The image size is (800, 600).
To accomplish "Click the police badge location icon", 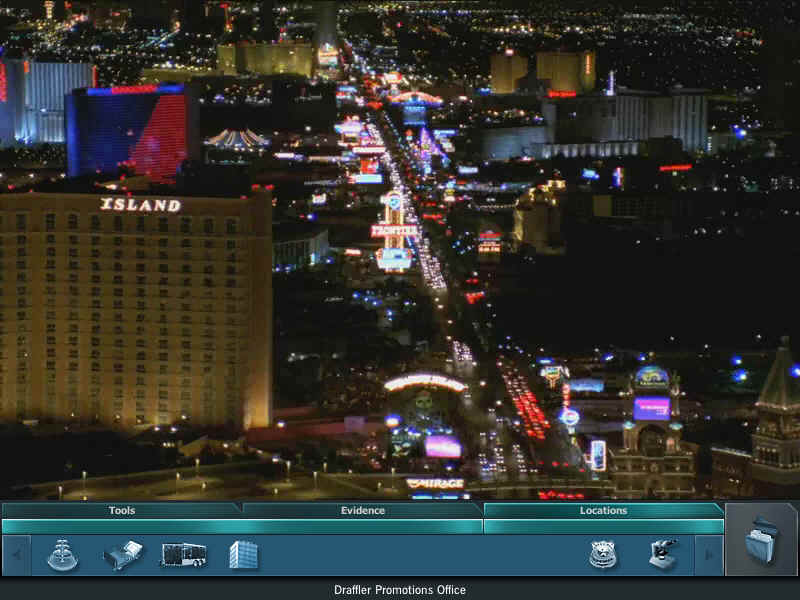I will coord(603,555).
